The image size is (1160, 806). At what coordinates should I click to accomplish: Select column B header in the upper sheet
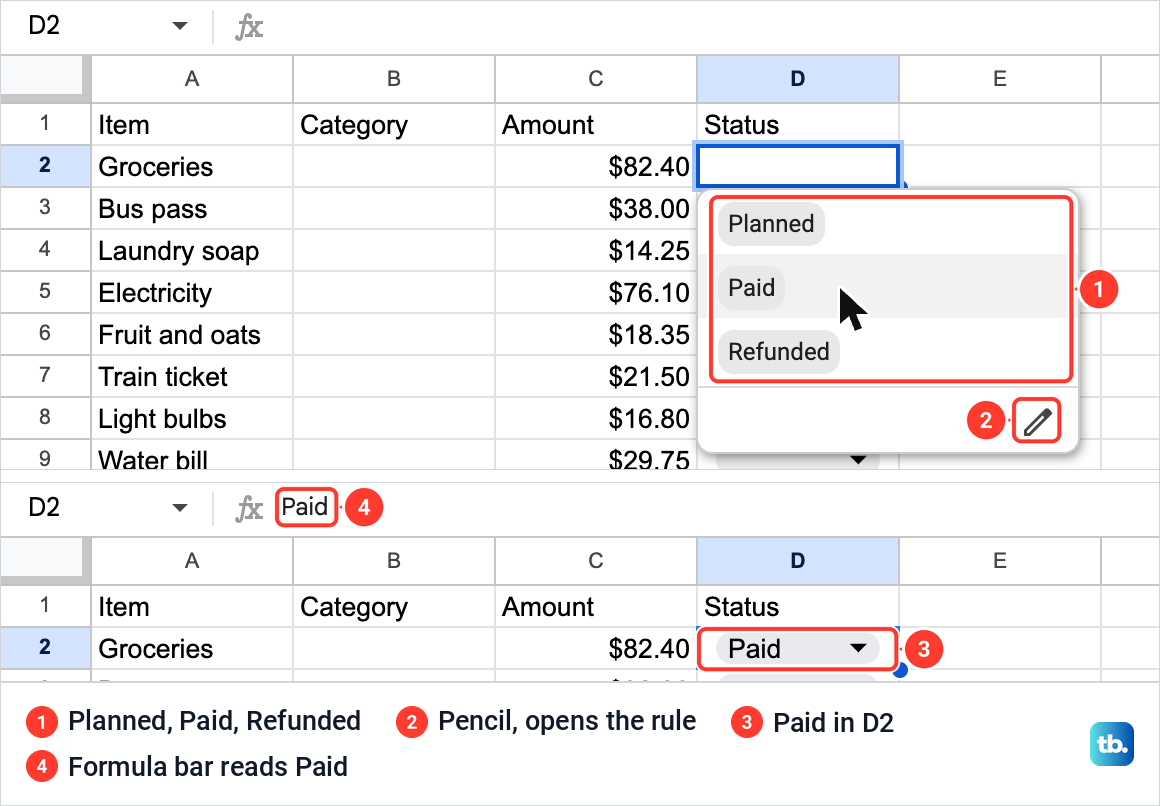click(x=394, y=78)
